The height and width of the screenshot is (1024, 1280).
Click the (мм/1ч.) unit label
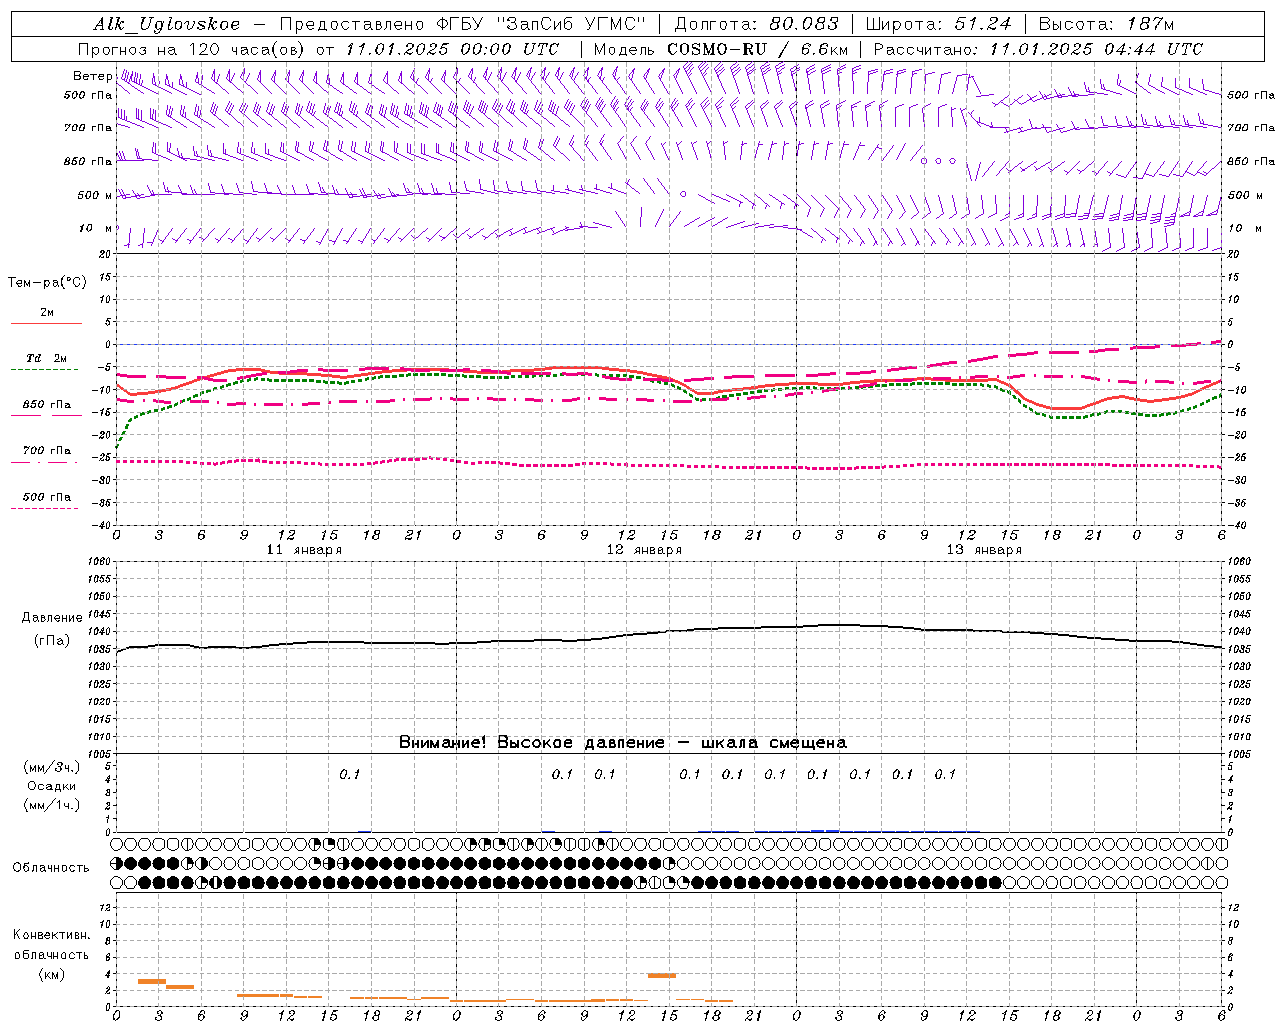52,805
